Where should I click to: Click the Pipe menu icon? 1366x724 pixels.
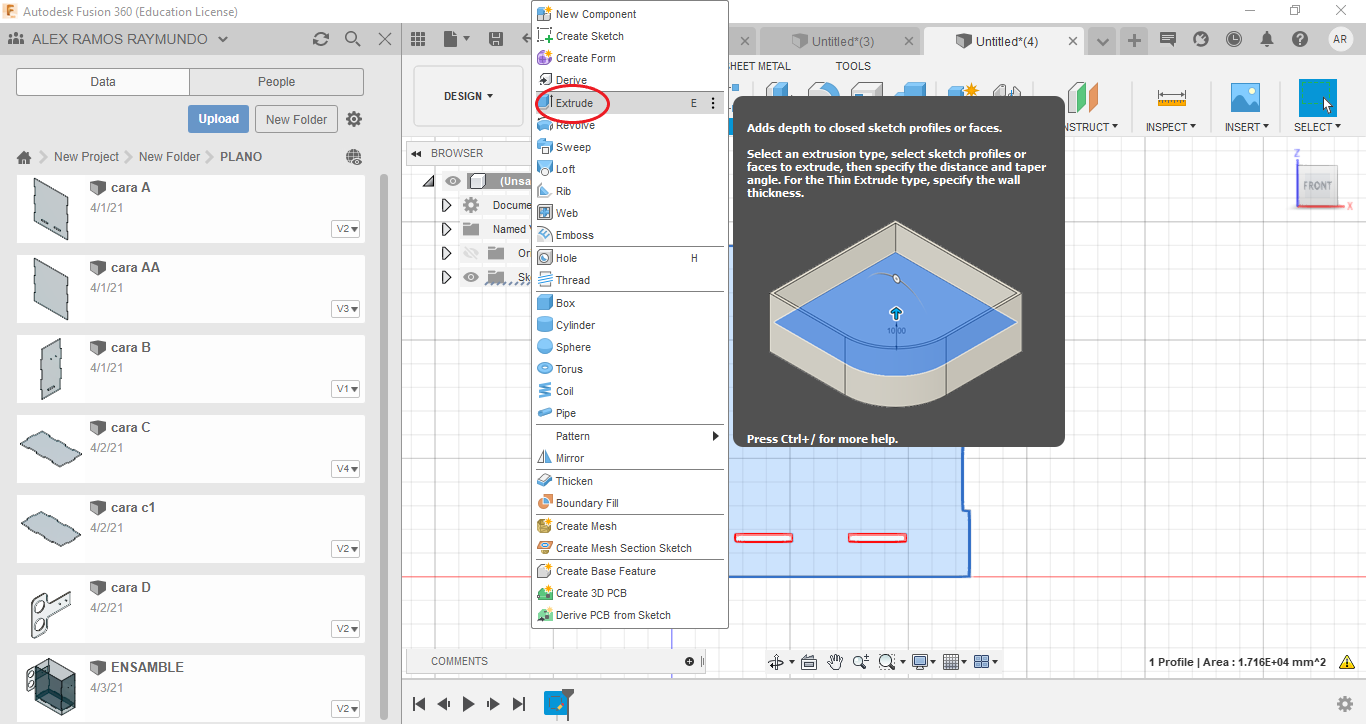coord(545,413)
